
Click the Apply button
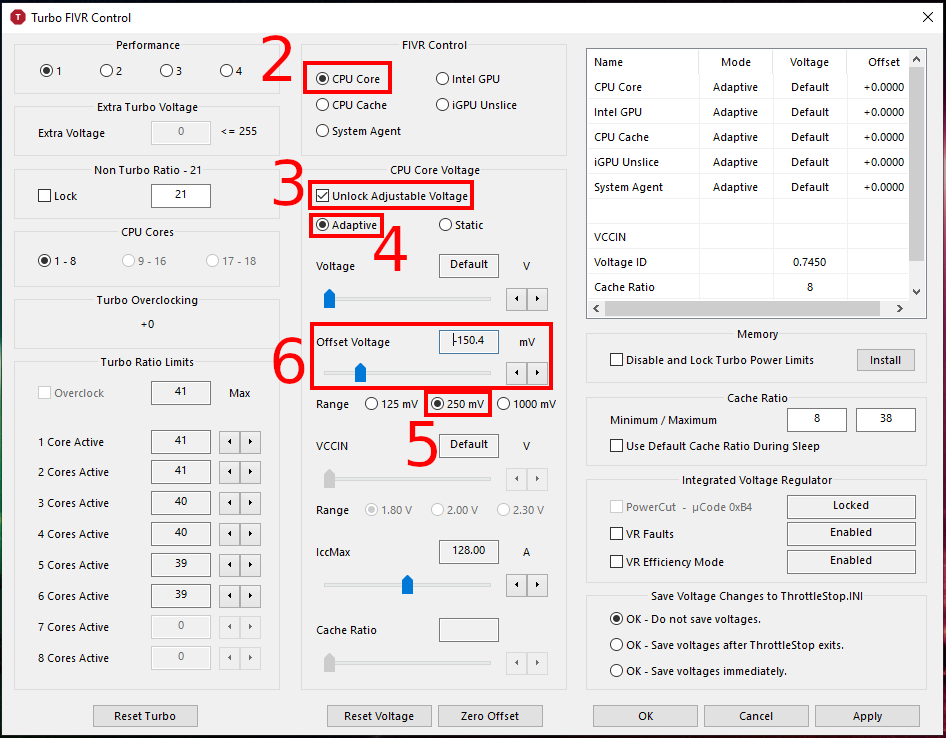point(867,716)
